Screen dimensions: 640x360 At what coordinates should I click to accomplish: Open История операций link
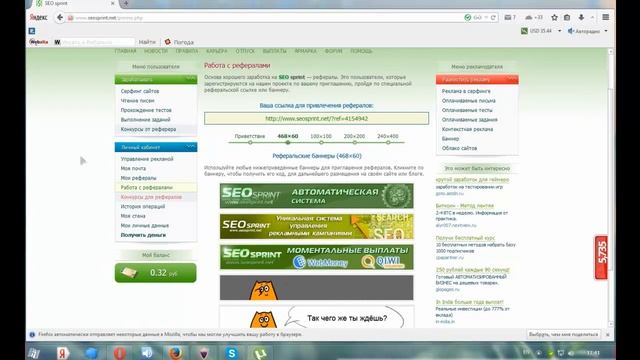(143, 207)
